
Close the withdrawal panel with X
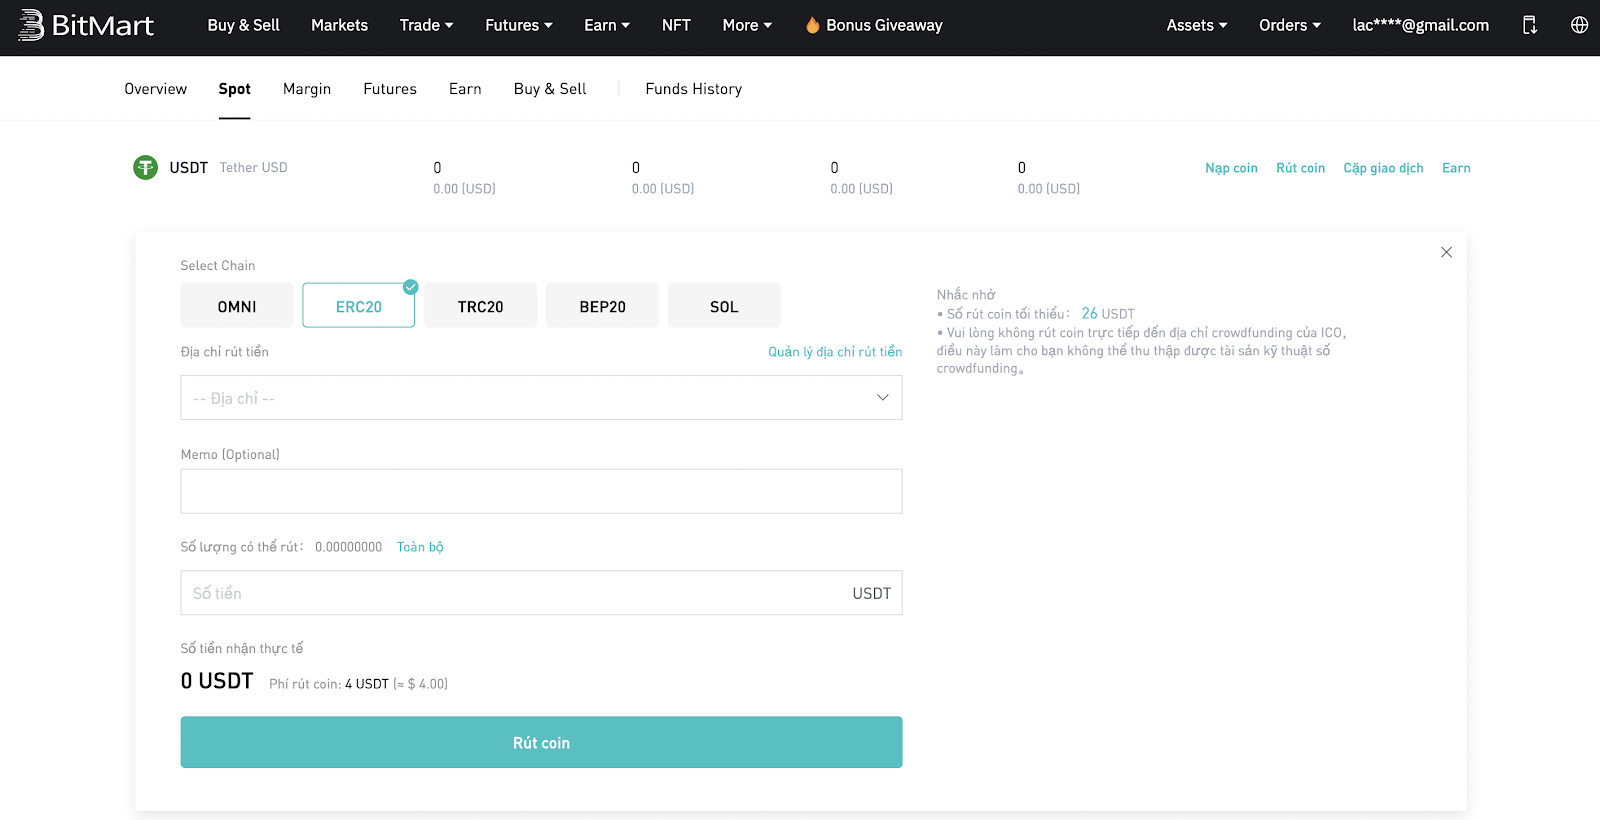(x=1446, y=252)
